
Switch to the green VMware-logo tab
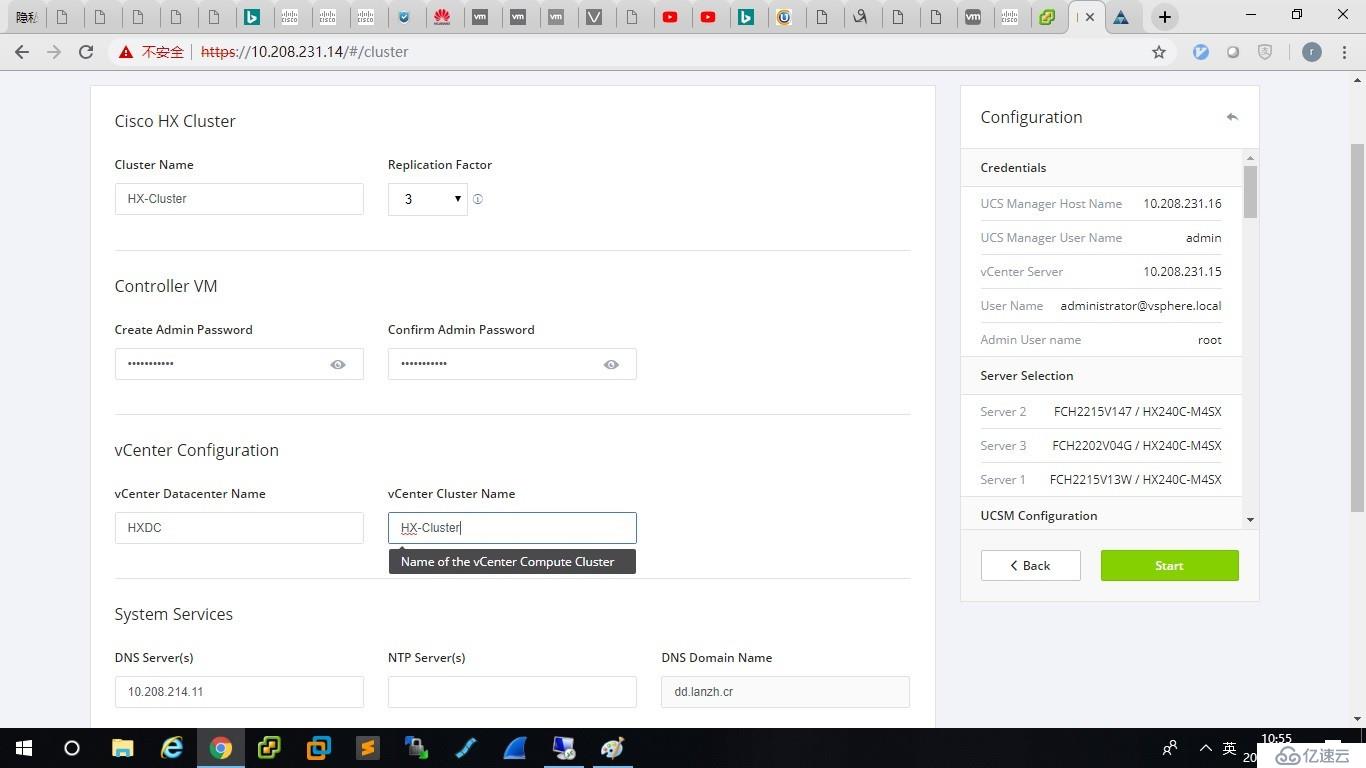pyautogui.click(x=1047, y=17)
